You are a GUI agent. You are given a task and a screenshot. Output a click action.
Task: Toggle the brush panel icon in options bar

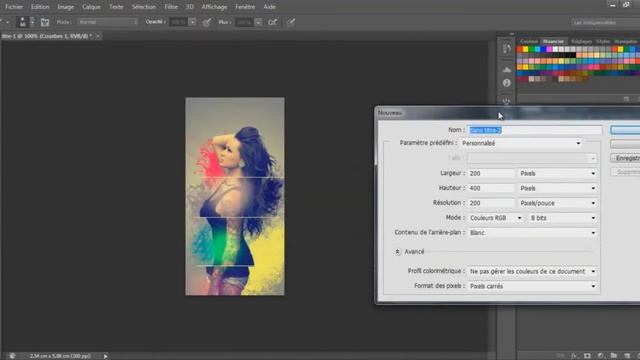[45, 22]
